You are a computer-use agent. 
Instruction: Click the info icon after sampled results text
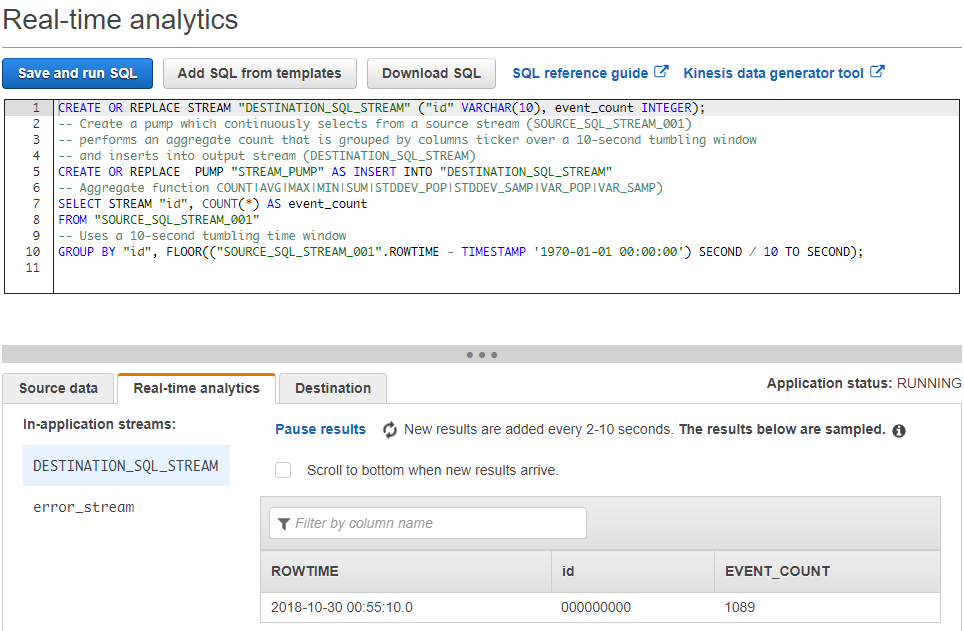(899, 430)
